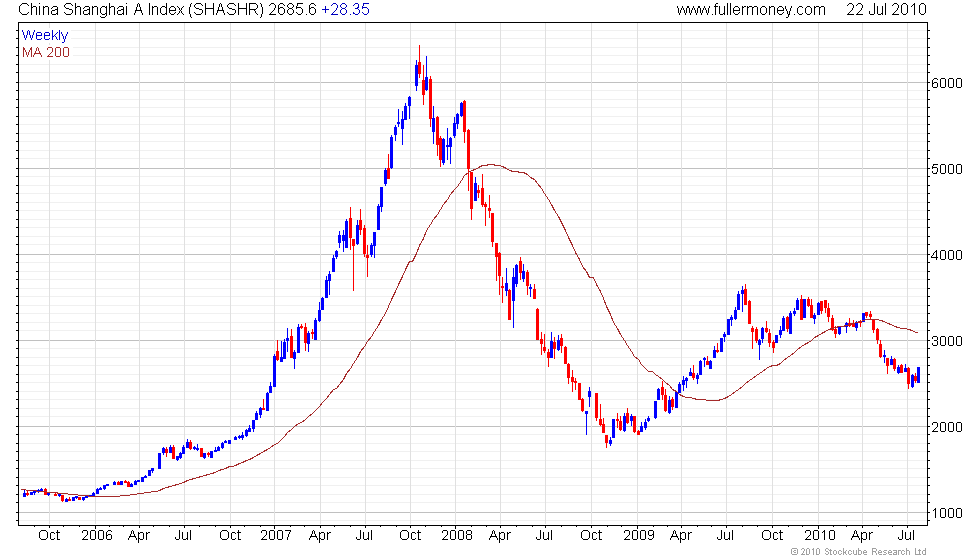Click the 6000 price axis label

pos(946,83)
